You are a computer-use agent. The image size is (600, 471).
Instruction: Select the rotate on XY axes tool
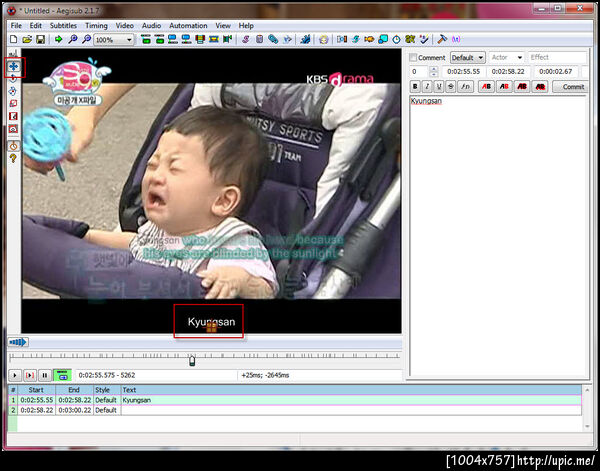click(x=13, y=91)
